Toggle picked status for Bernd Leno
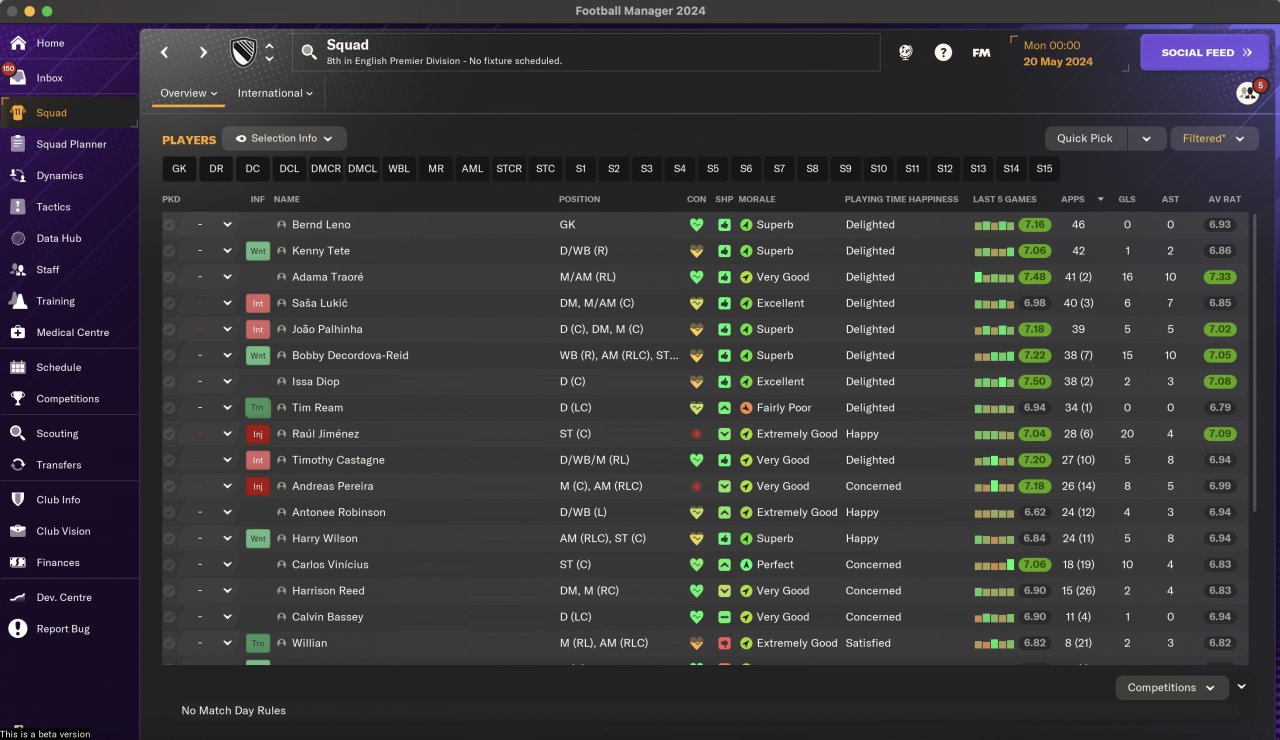The width and height of the screenshot is (1280, 740). (x=169, y=225)
